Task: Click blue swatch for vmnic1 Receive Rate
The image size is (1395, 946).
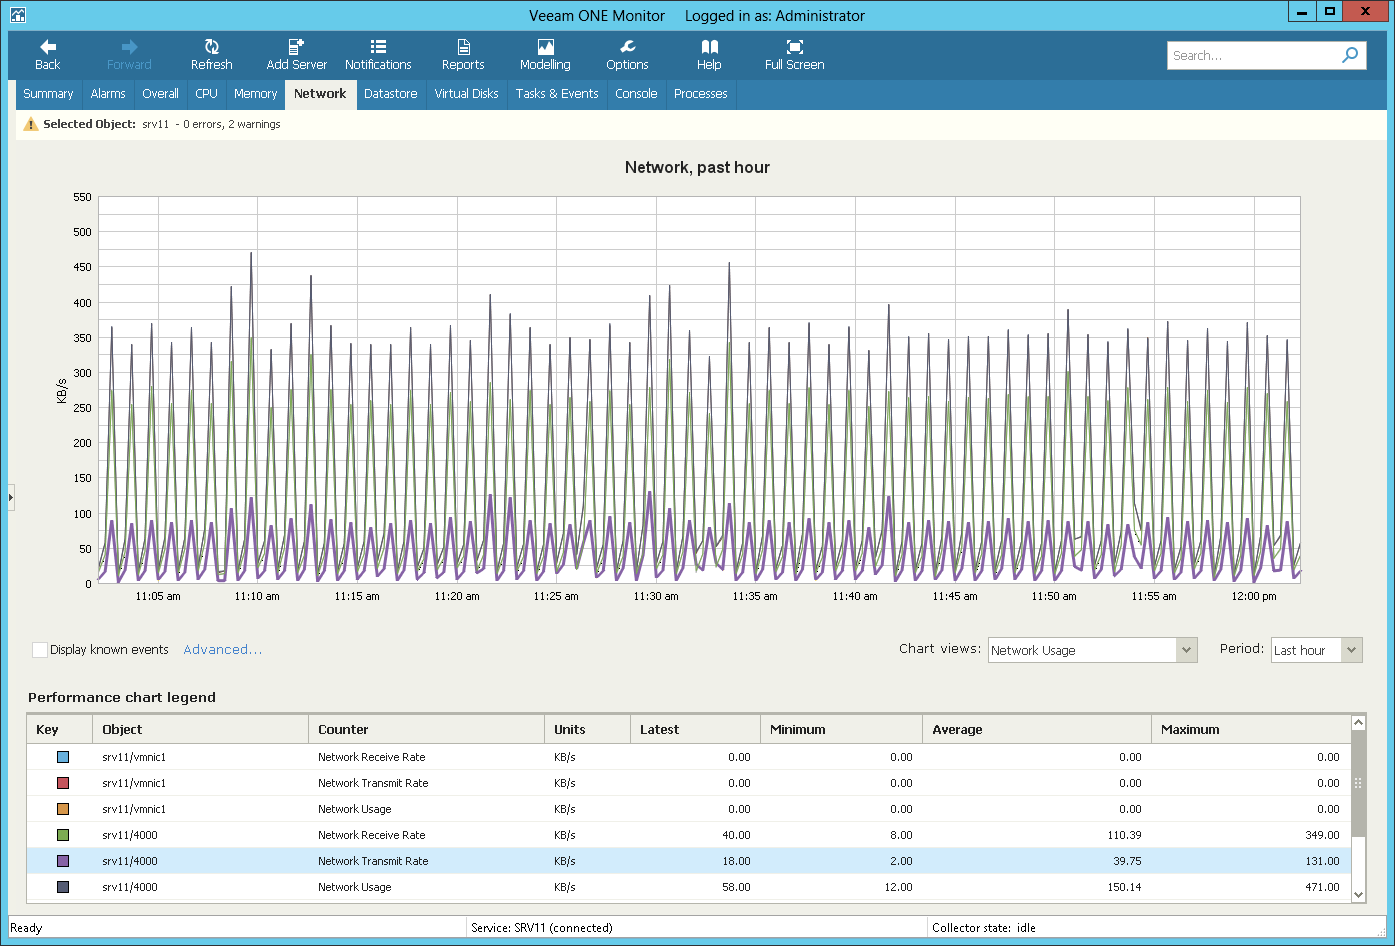Action: tap(63, 757)
